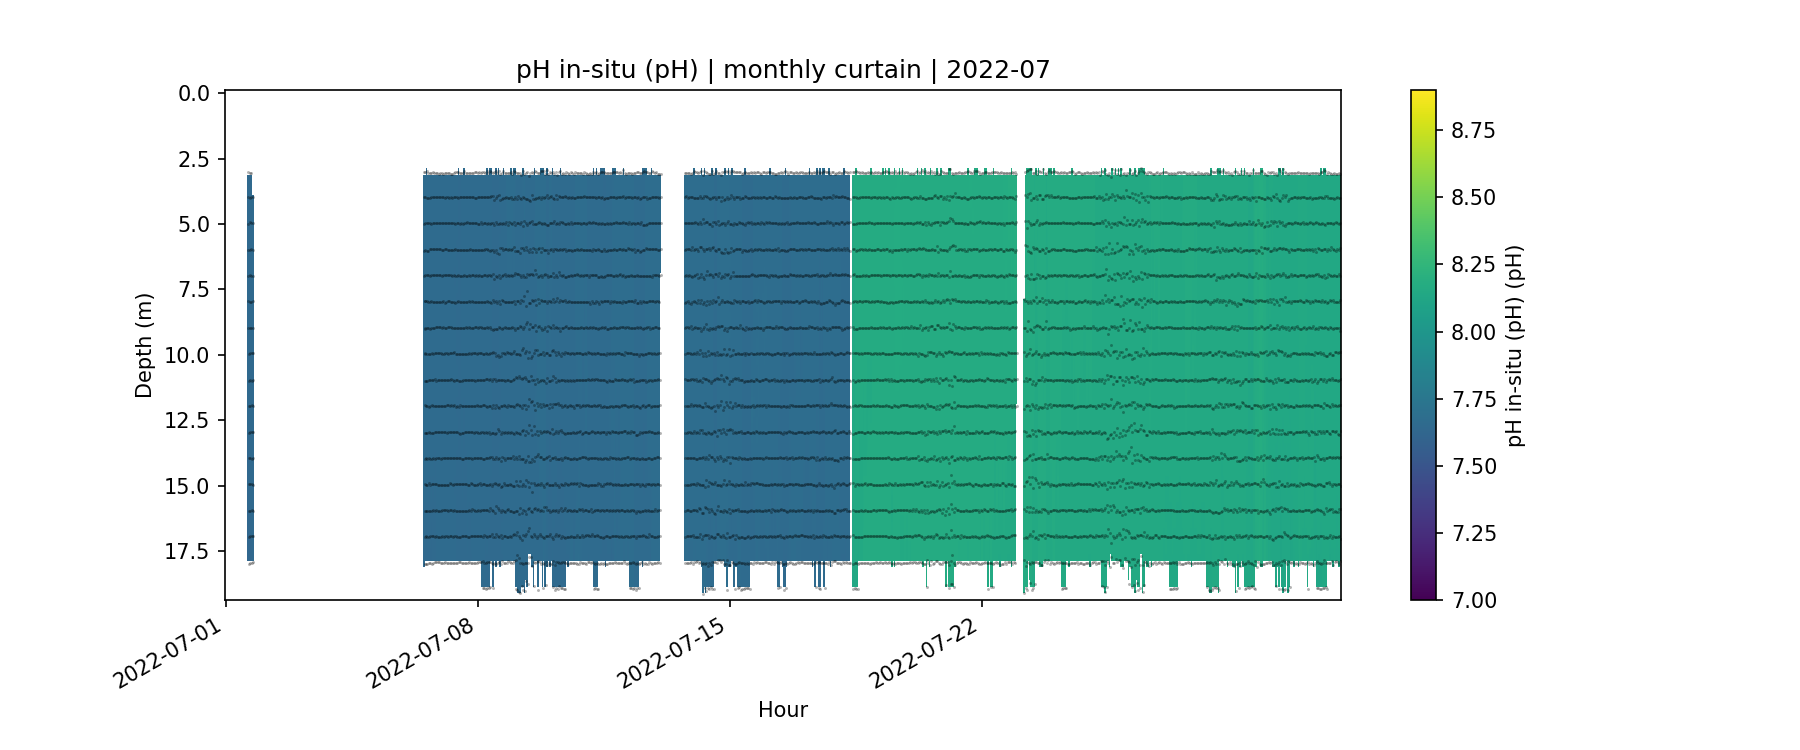Click the 7.00 colorbar tick label
This screenshot has width=1800, height=750.
[x=1473, y=600]
